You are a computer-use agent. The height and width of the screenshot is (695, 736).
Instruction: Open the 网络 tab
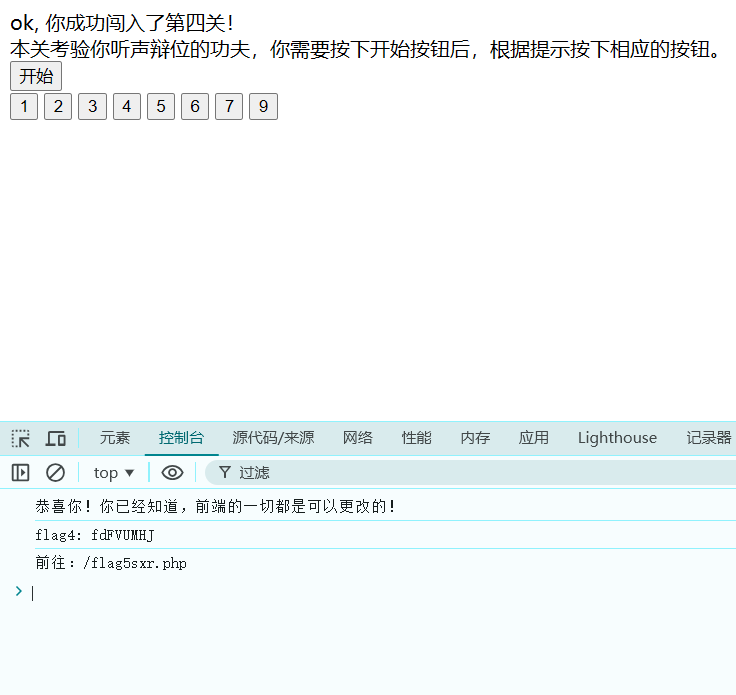pyautogui.click(x=358, y=438)
